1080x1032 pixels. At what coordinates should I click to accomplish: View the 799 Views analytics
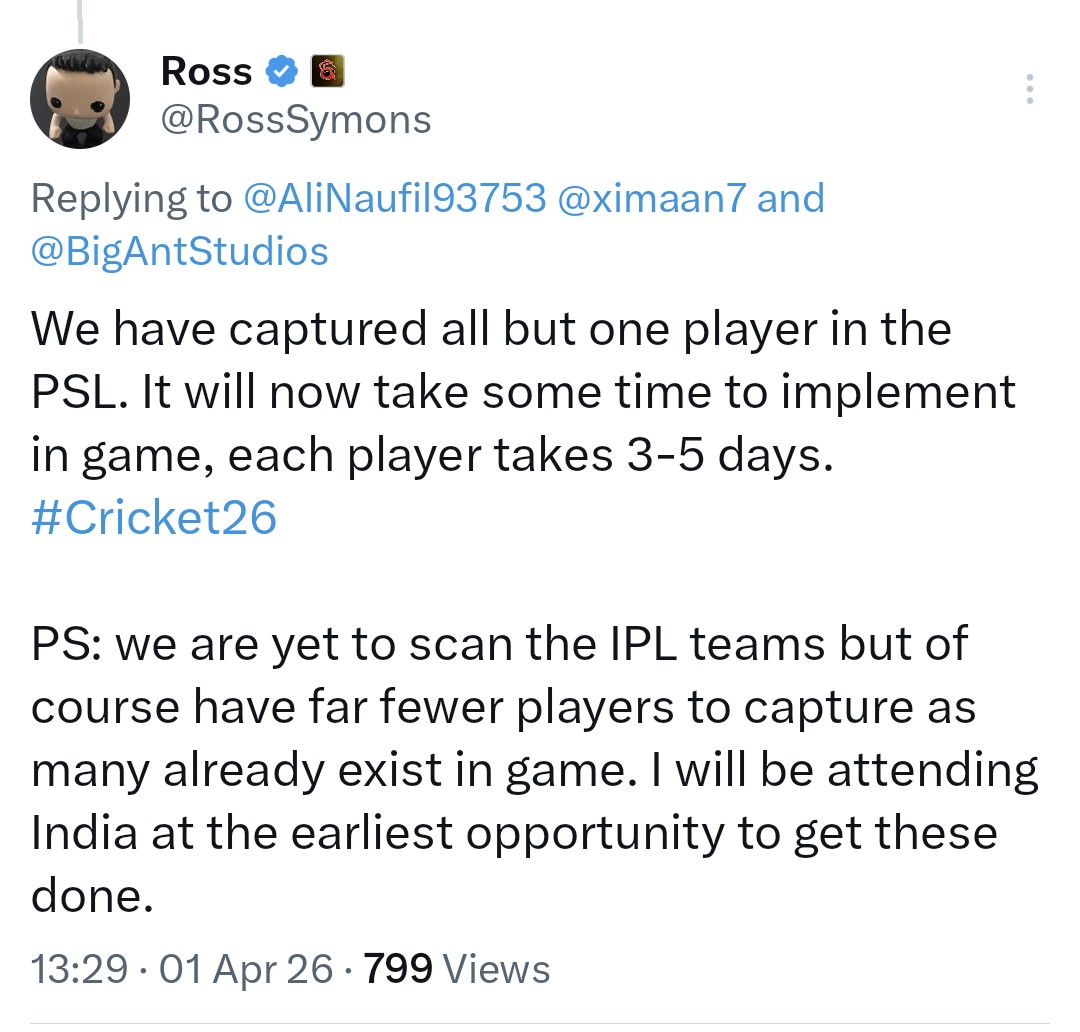[x=457, y=969]
